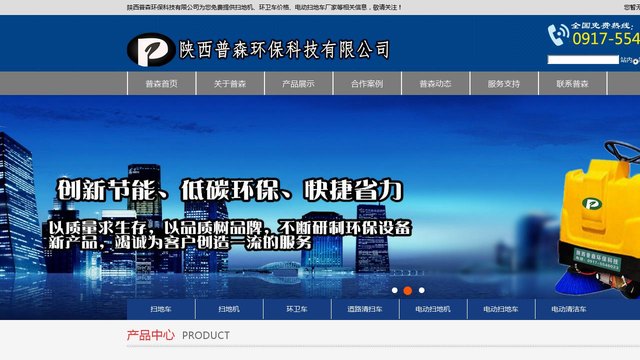Select the 站内 search scope radio

(x=636, y=61)
